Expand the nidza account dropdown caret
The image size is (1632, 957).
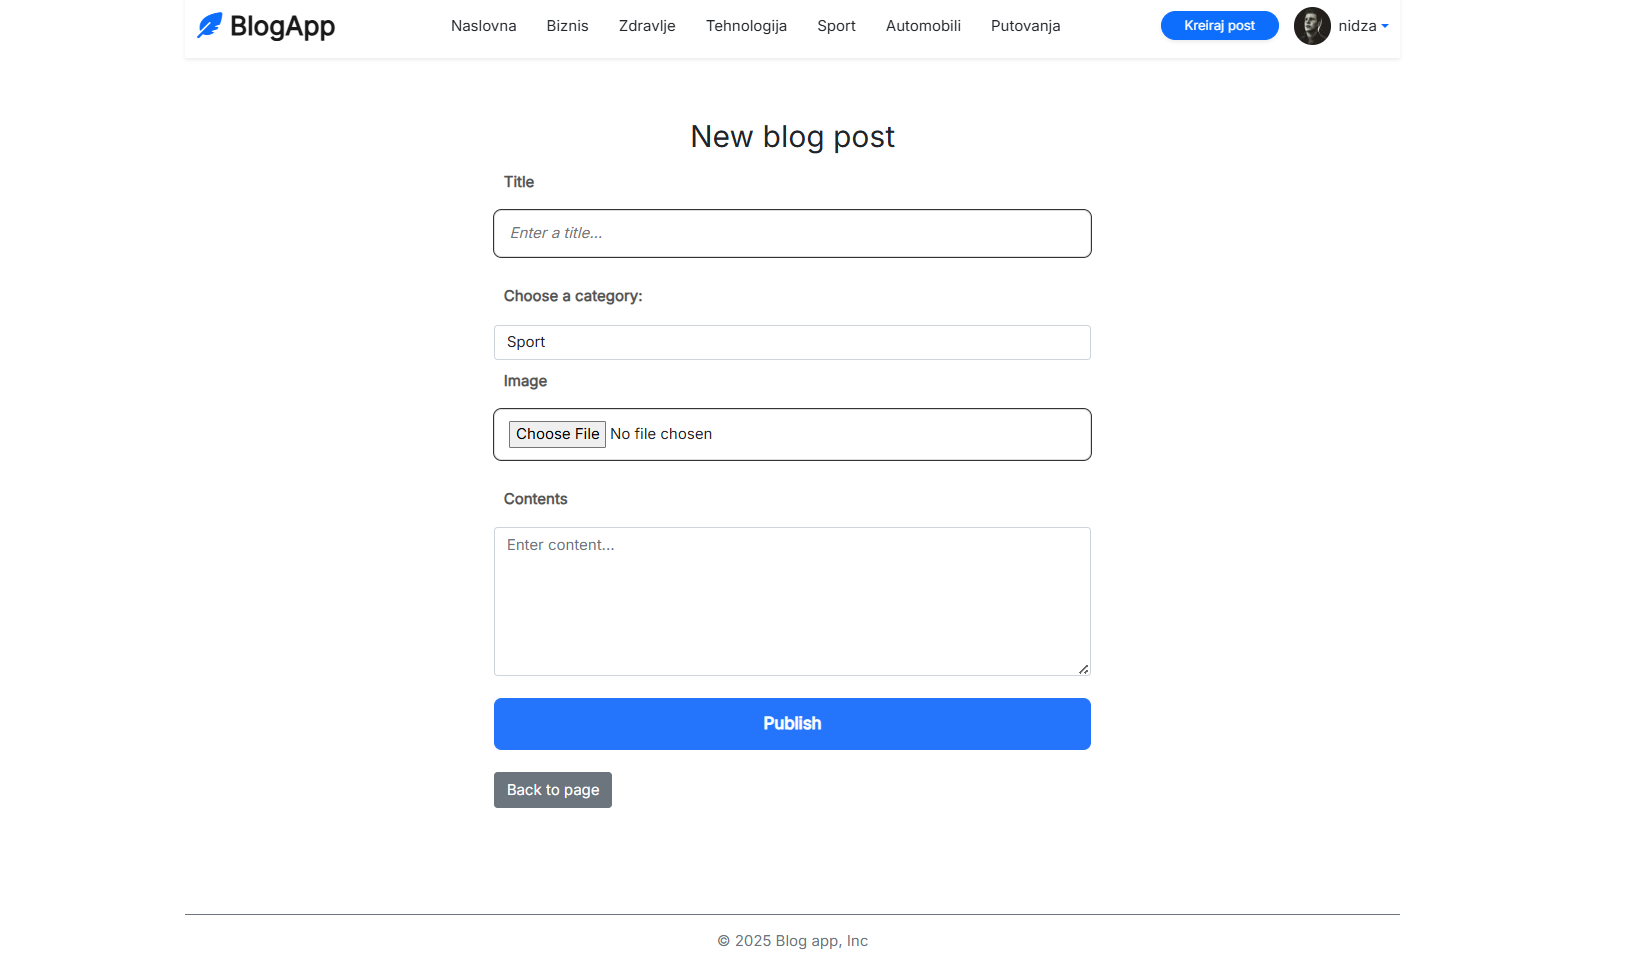pos(1385,26)
